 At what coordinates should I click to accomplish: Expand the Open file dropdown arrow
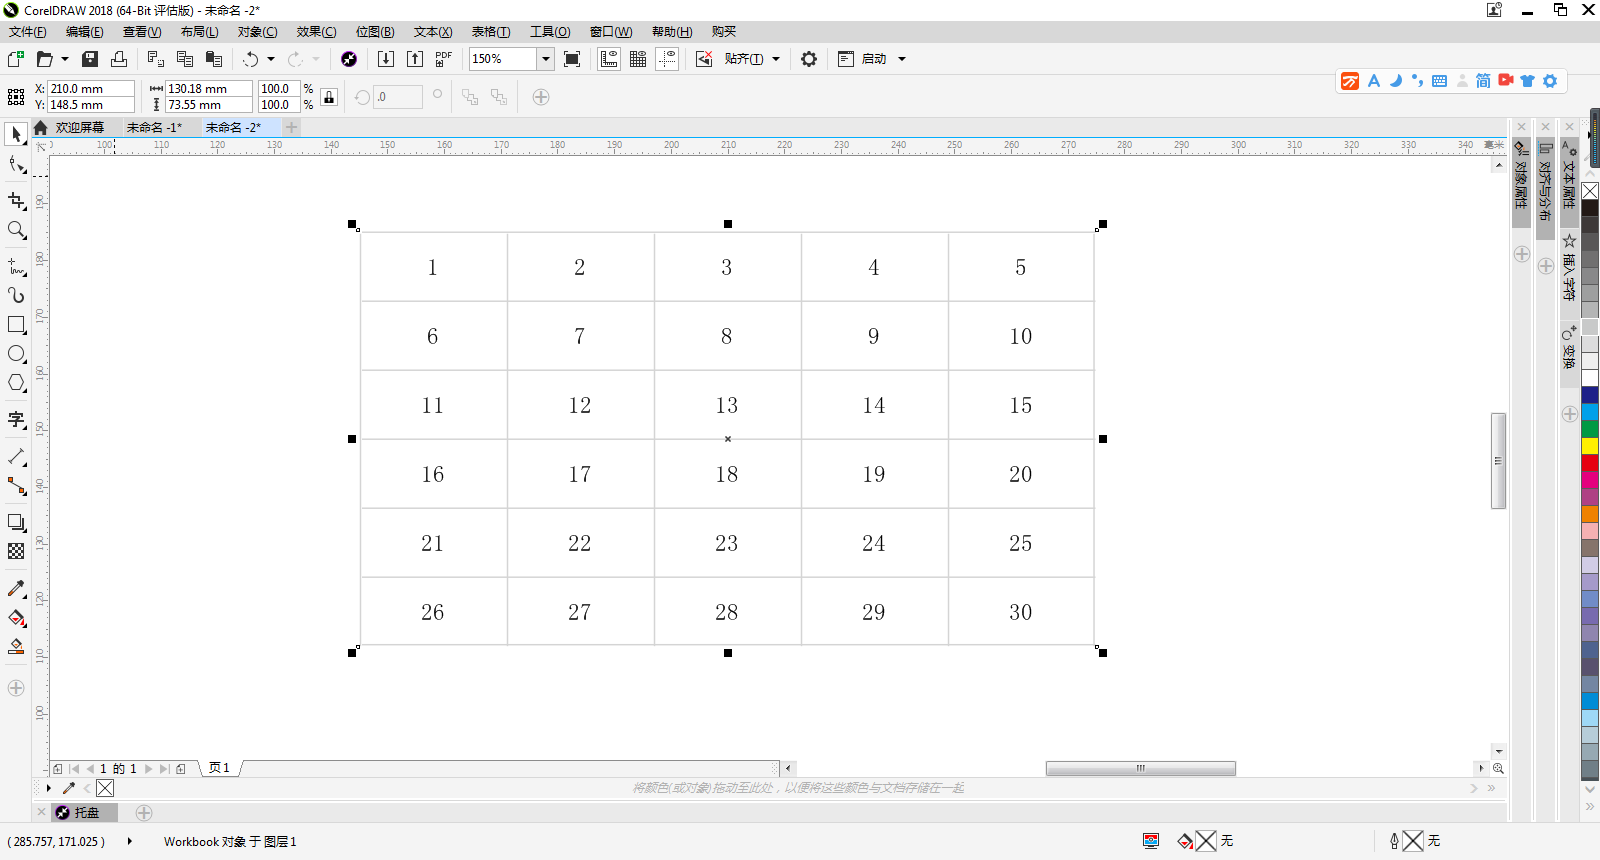[x=65, y=59]
